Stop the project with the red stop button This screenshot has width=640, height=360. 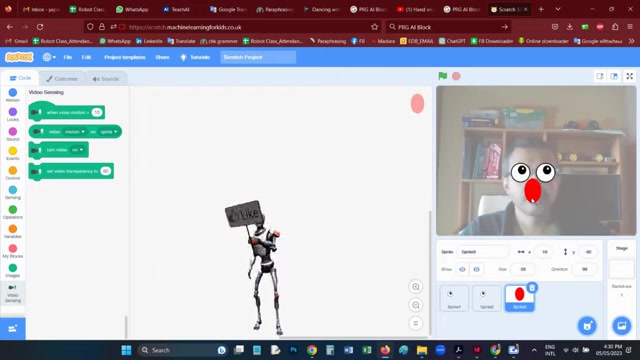tap(456, 76)
